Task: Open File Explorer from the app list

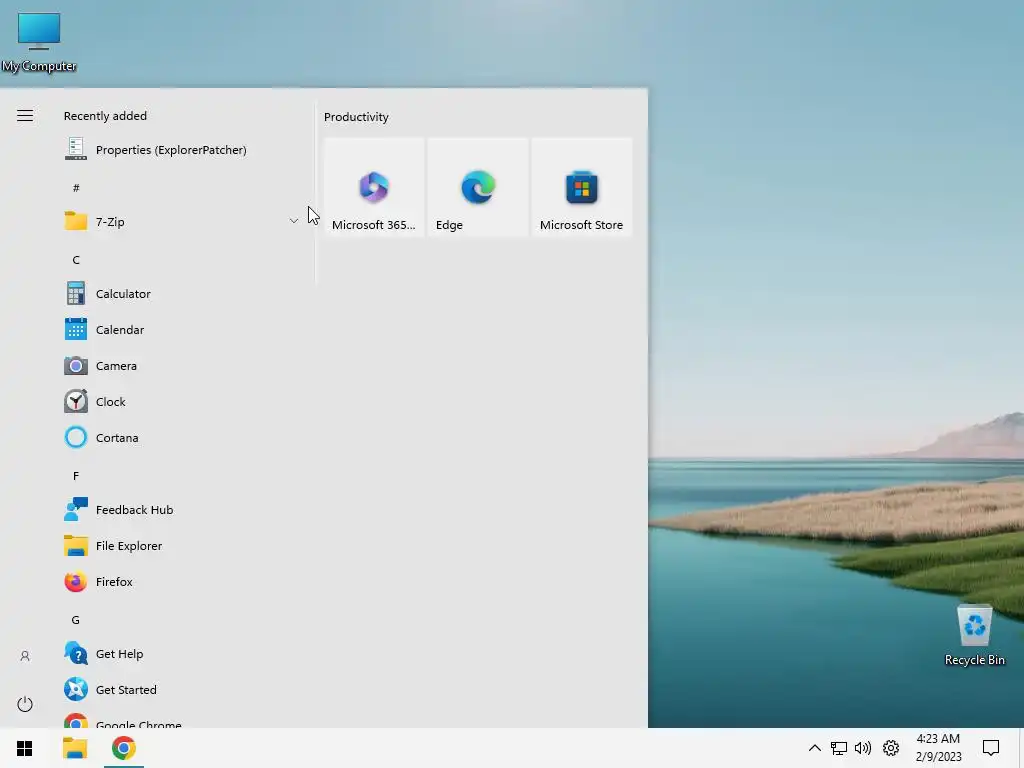Action: point(181,545)
